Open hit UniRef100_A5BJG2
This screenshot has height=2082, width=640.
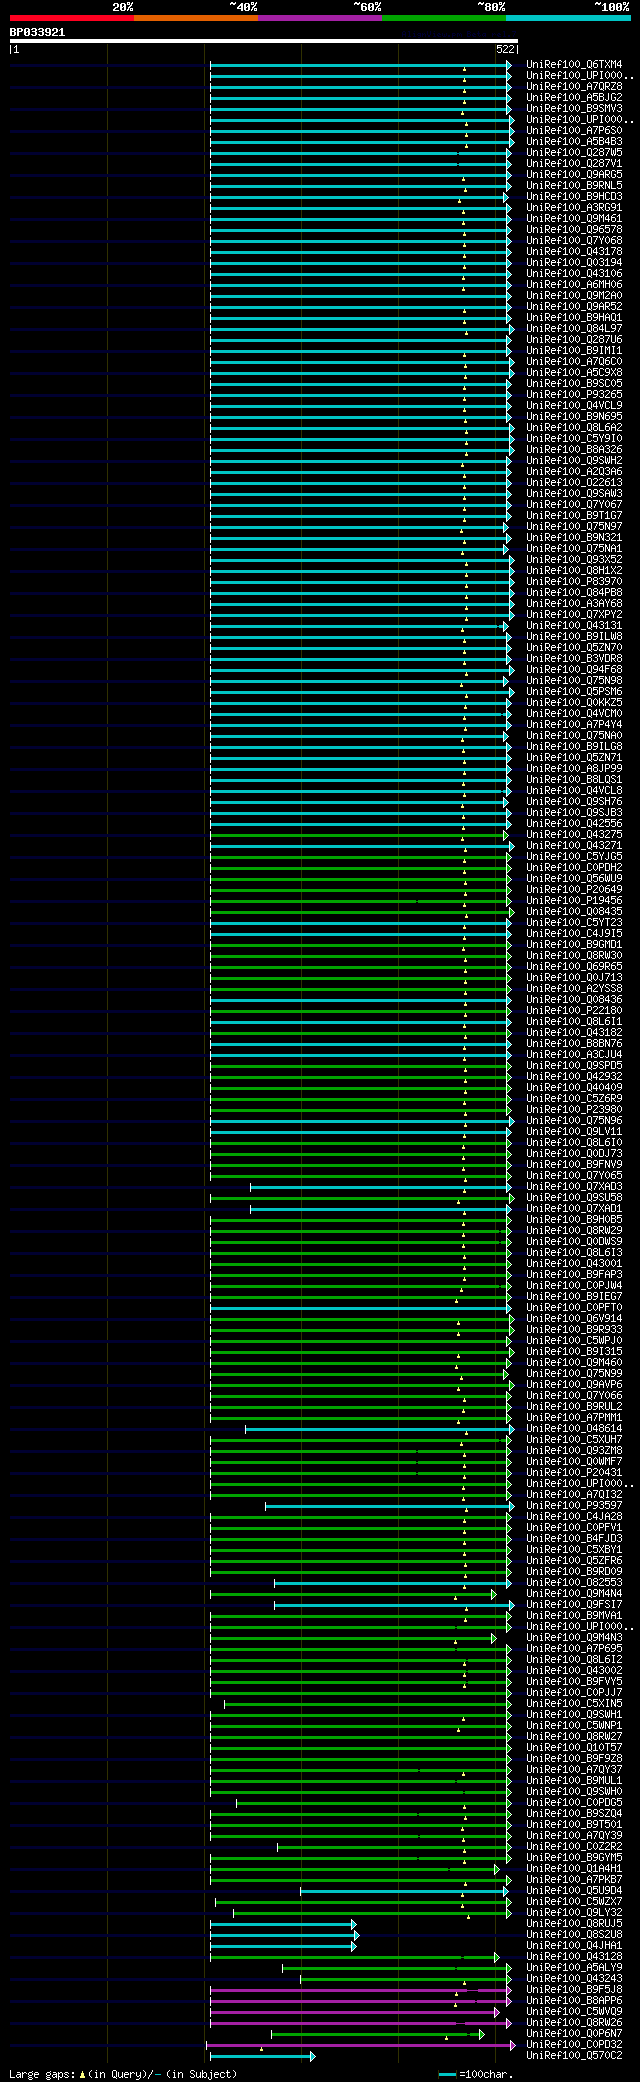tap(574, 98)
